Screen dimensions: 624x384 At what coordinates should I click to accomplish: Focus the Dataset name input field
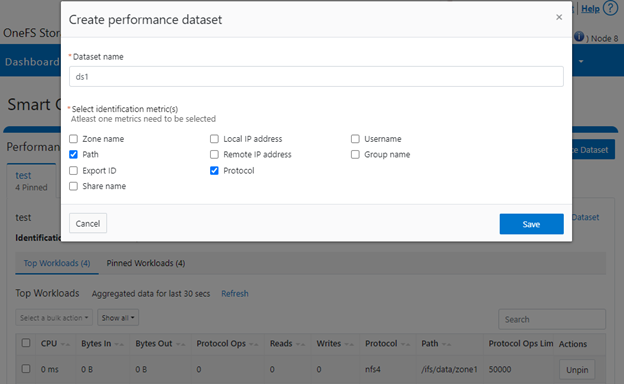[x=316, y=76]
